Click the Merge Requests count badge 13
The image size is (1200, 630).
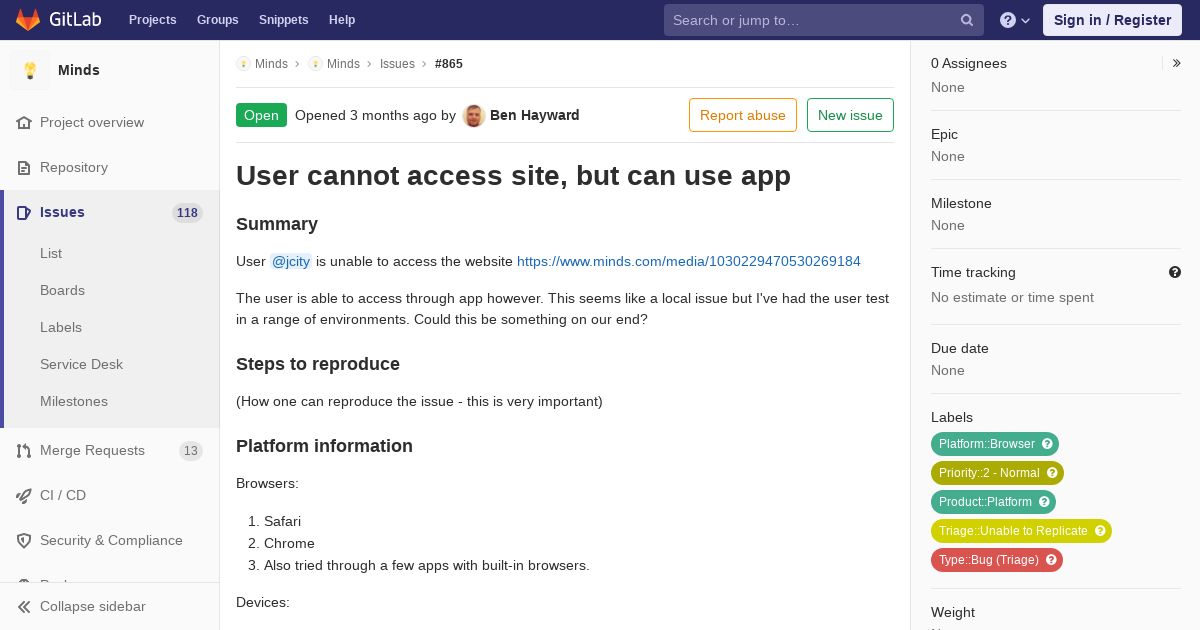tap(191, 450)
